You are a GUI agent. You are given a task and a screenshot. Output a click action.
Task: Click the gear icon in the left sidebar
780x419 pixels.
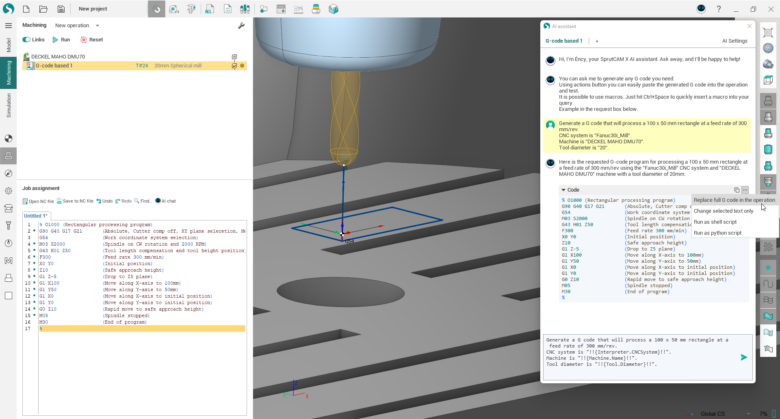point(8,191)
